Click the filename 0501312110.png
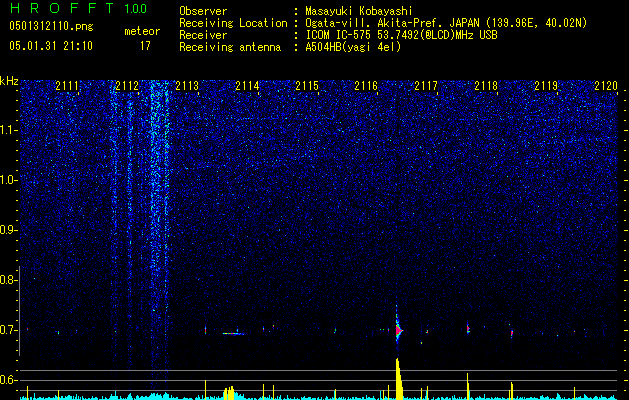Viewport: 629px width, 400px height. click(51, 26)
